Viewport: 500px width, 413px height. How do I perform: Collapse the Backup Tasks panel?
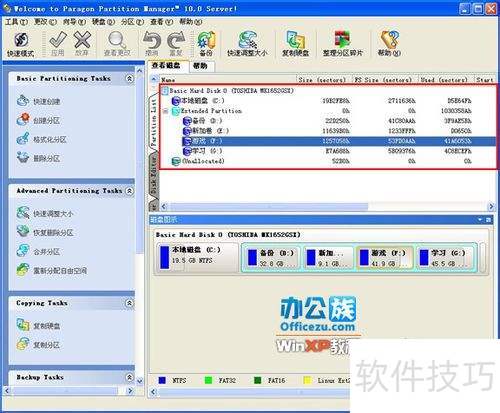coord(129,377)
